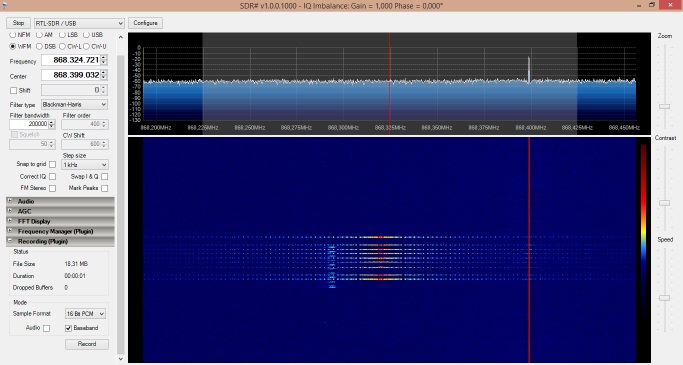Collapse the Recording (Plugin) section
Viewport: 683px width, 365px height.
60,241
